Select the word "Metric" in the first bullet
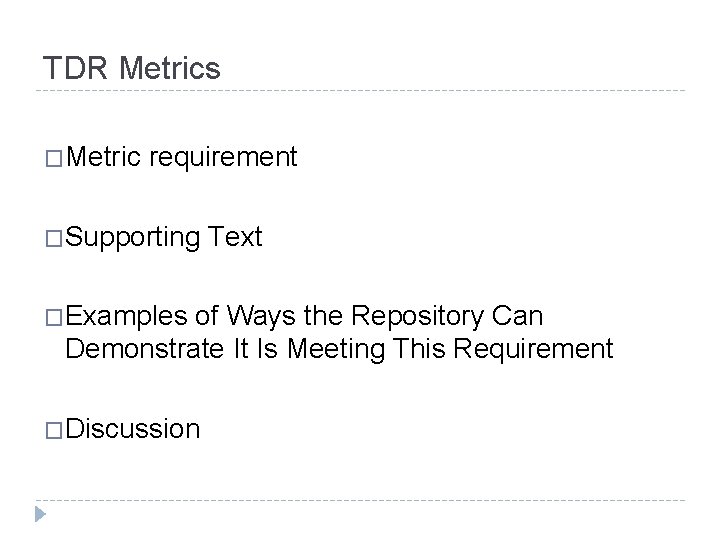The image size is (720, 540). 106,157
